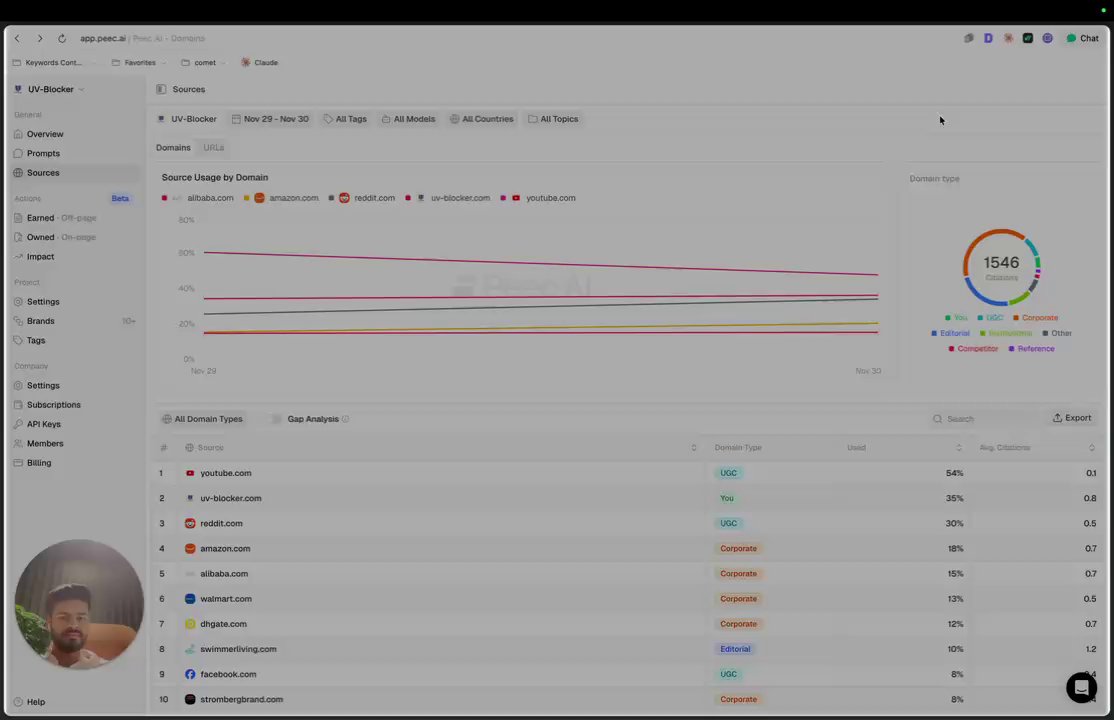This screenshot has width=1114, height=720.
Task: Click the You tag on uv-blocker.com row
Action: click(726, 498)
